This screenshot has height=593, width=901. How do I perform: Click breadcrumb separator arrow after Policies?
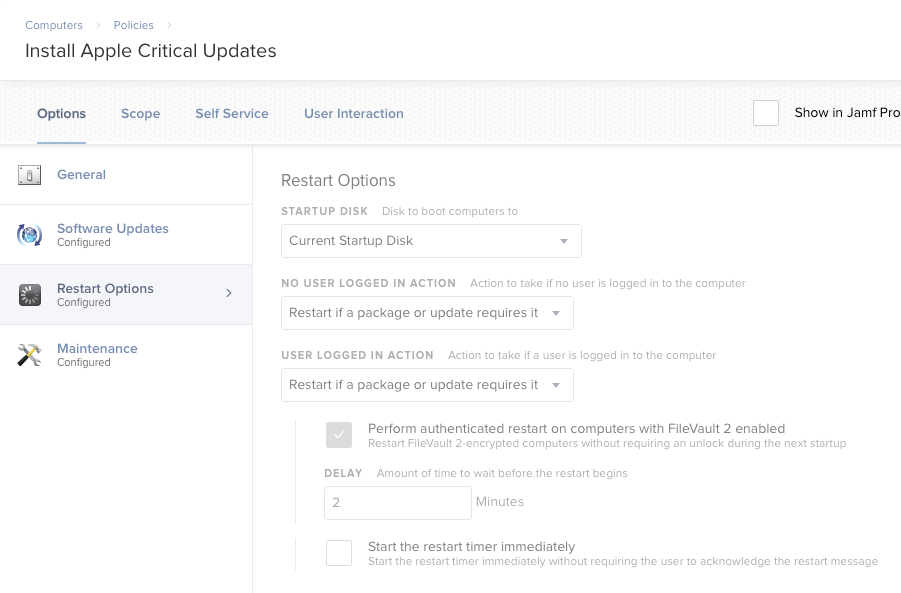tap(169, 25)
